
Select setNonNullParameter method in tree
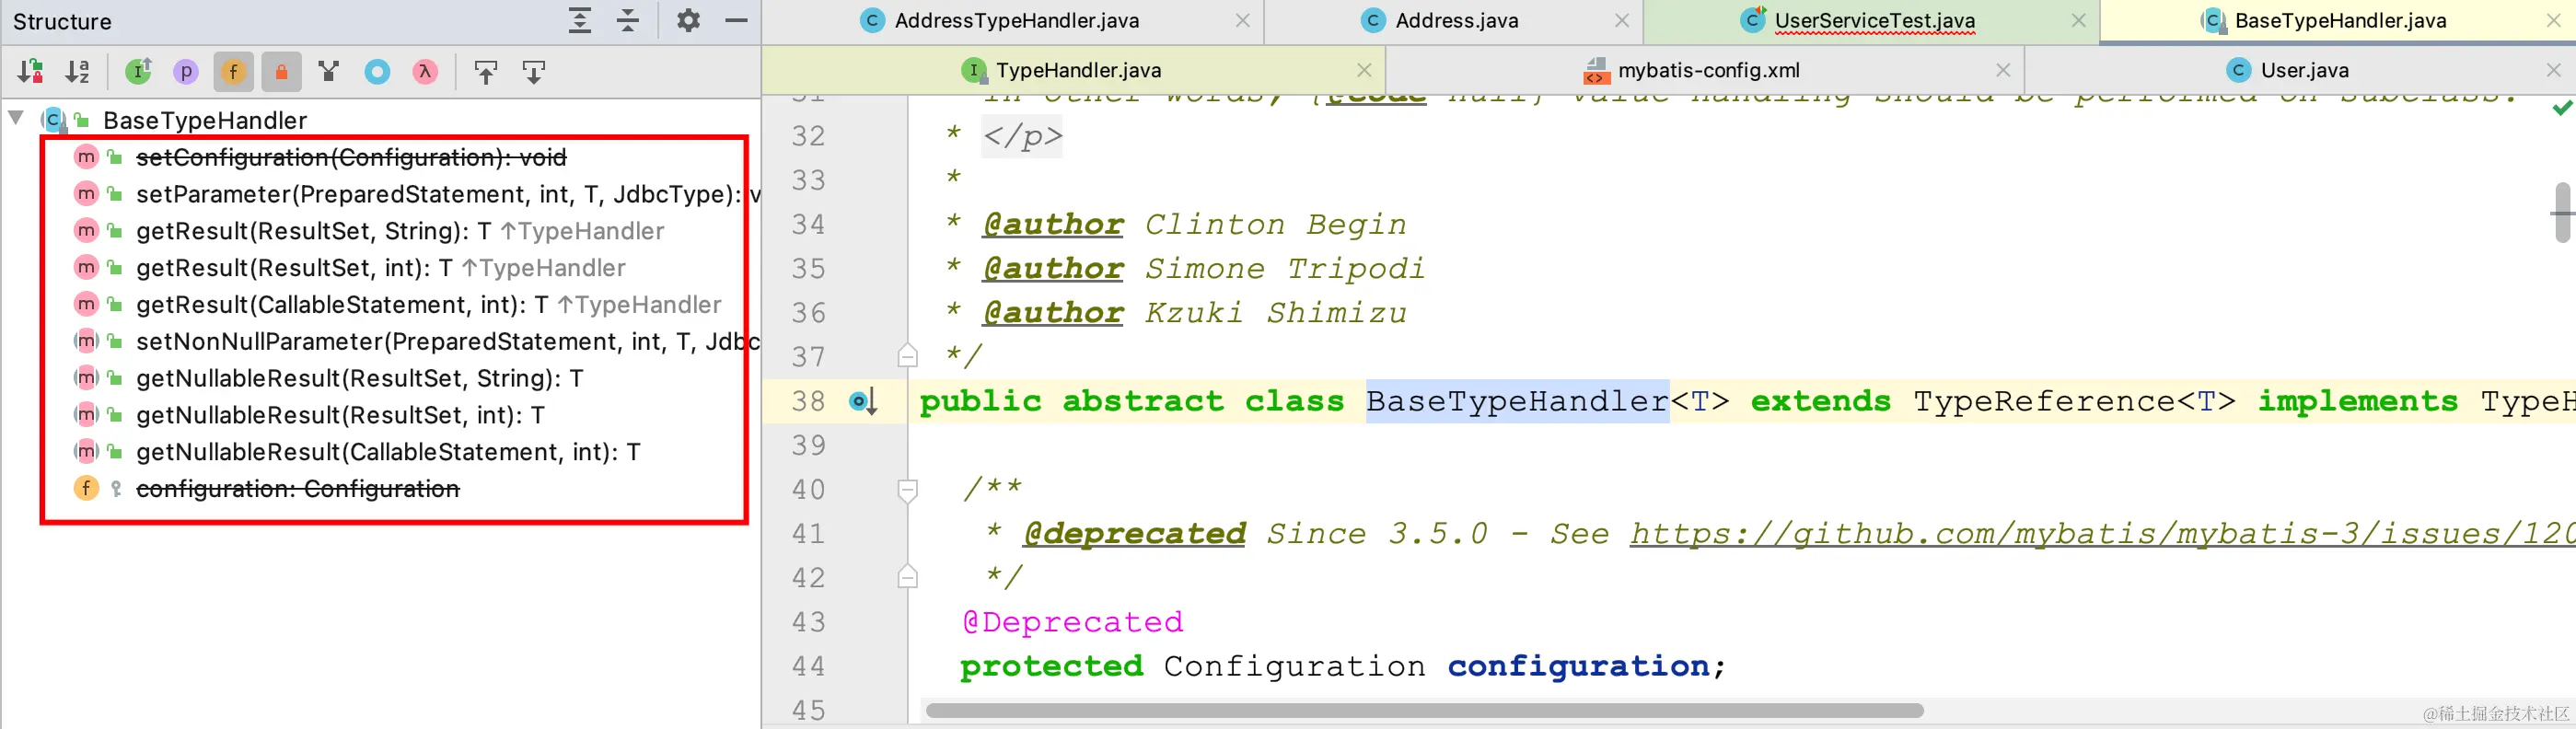point(448,342)
